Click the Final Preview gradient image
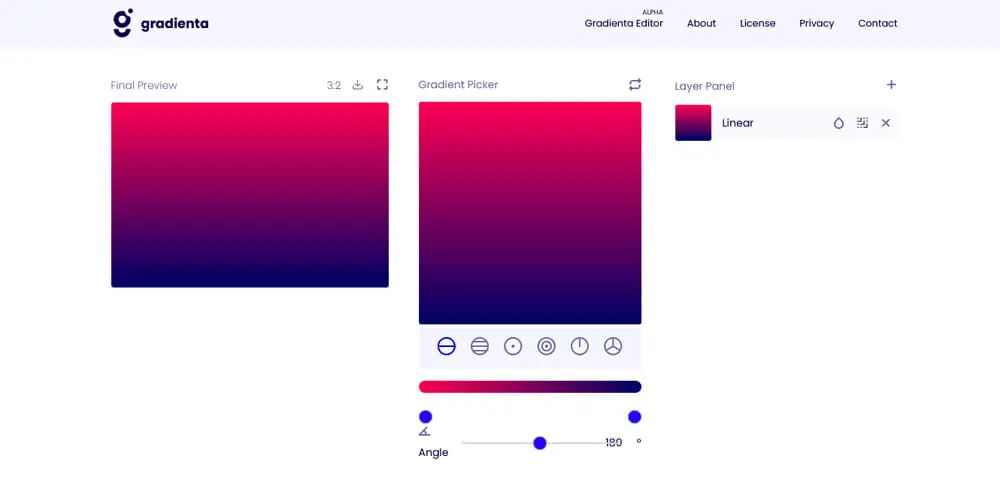 [x=250, y=195]
